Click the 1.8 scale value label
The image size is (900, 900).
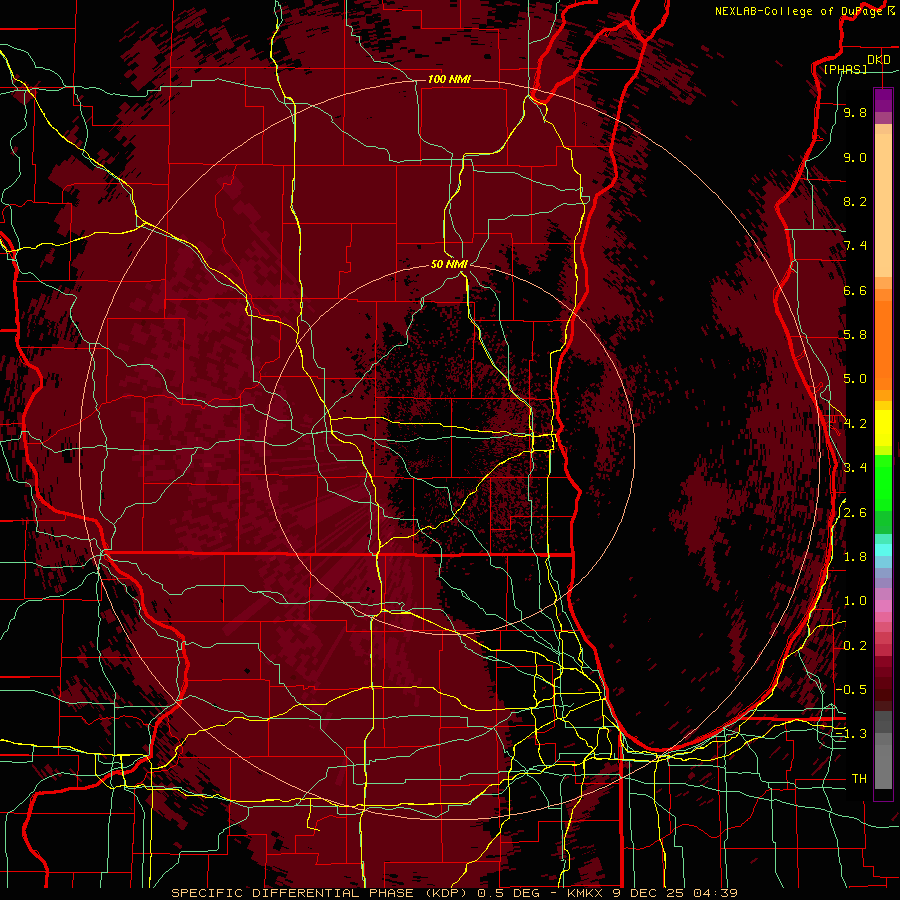click(x=855, y=557)
